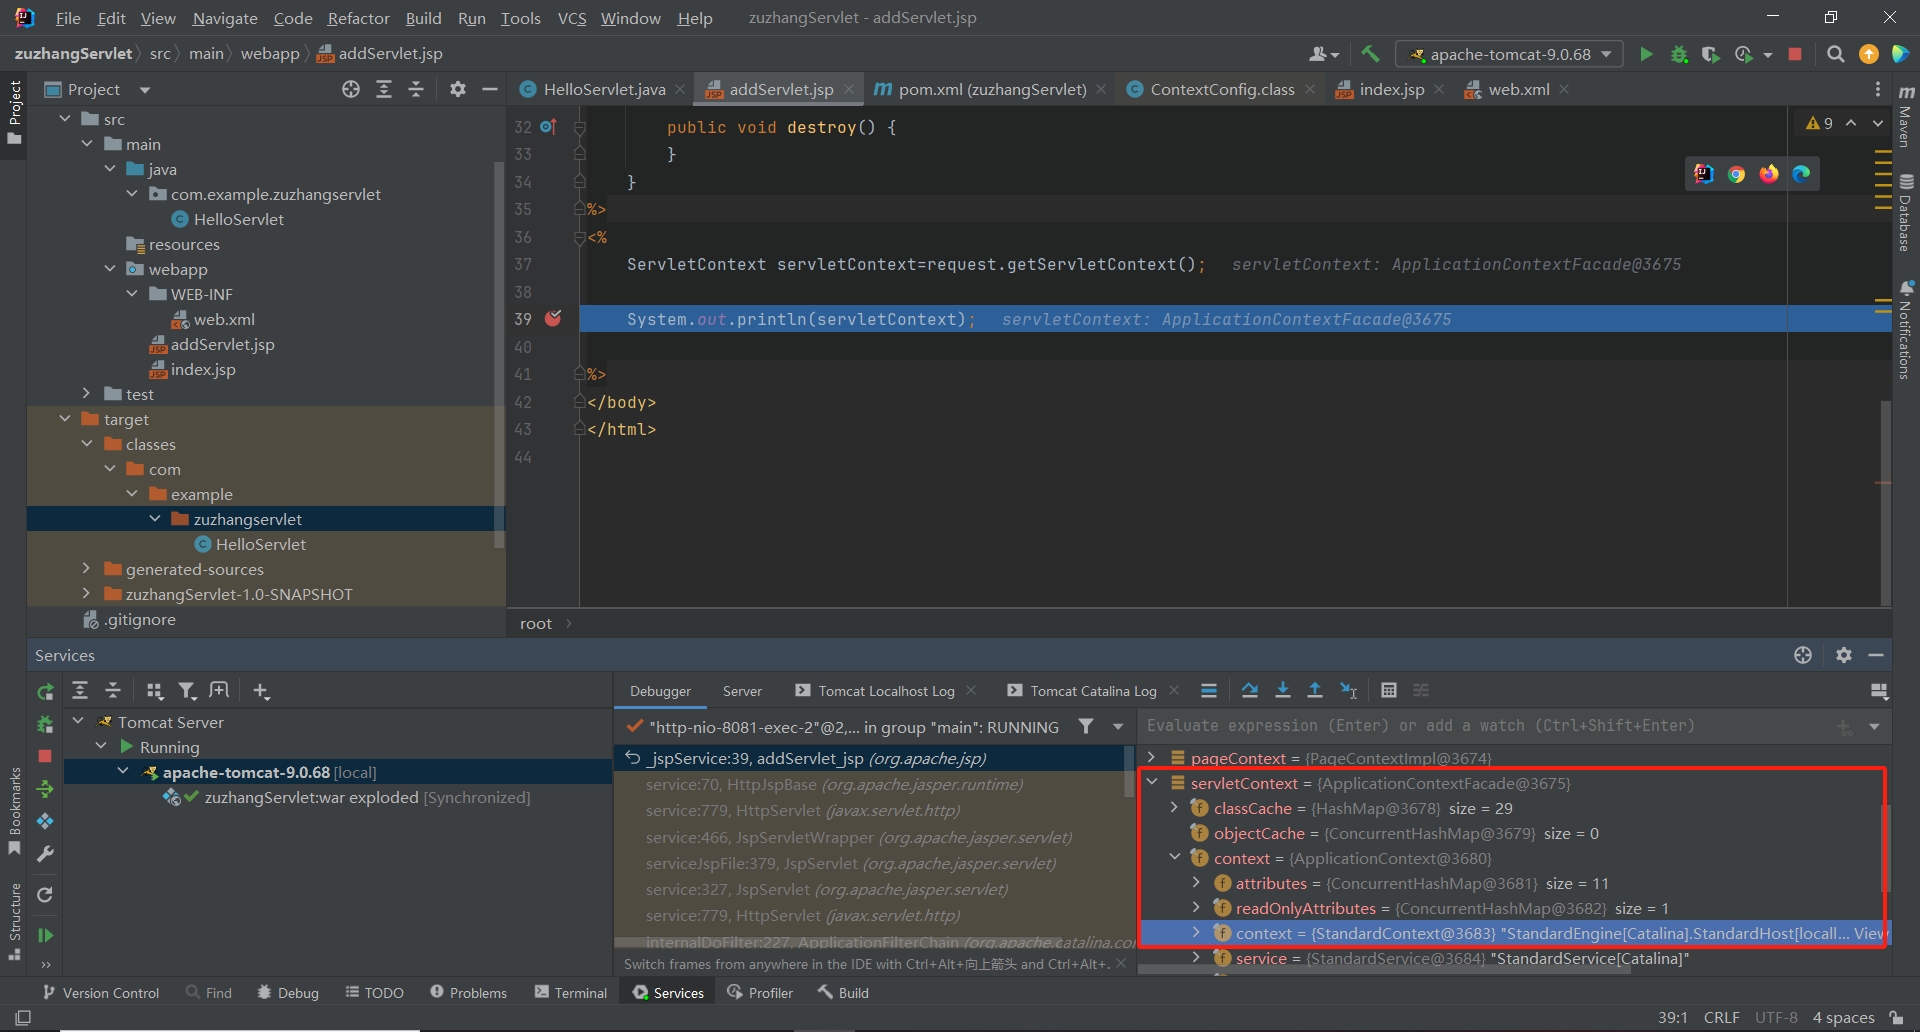
Task: Click Run to Cursor debugger icon
Action: (1348, 690)
